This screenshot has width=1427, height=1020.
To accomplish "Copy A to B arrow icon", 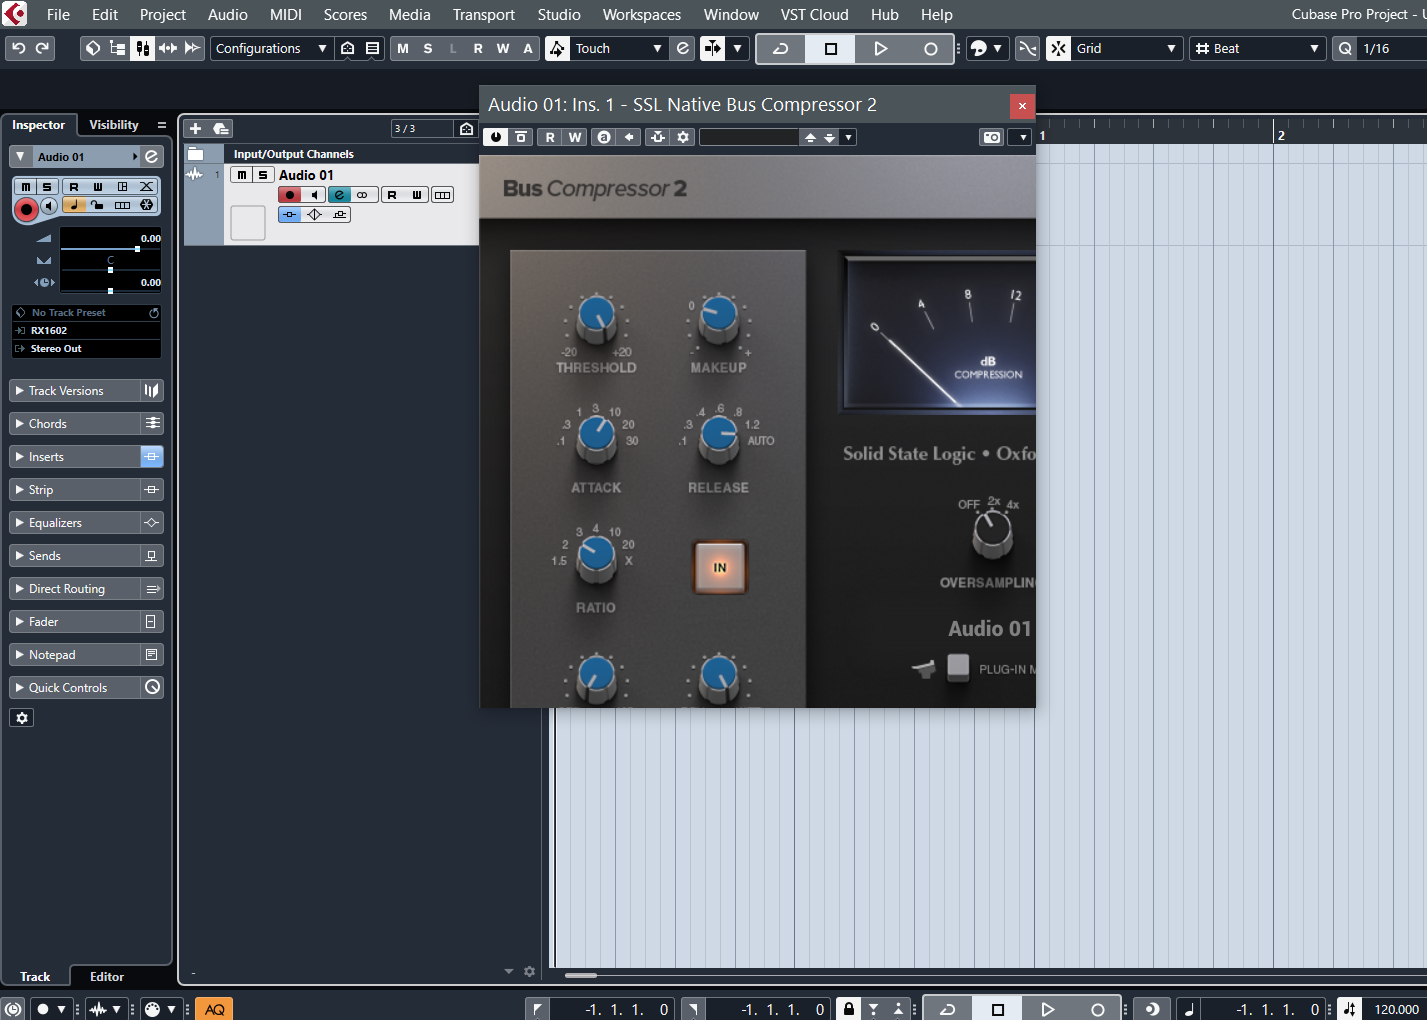I will (x=629, y=137).
